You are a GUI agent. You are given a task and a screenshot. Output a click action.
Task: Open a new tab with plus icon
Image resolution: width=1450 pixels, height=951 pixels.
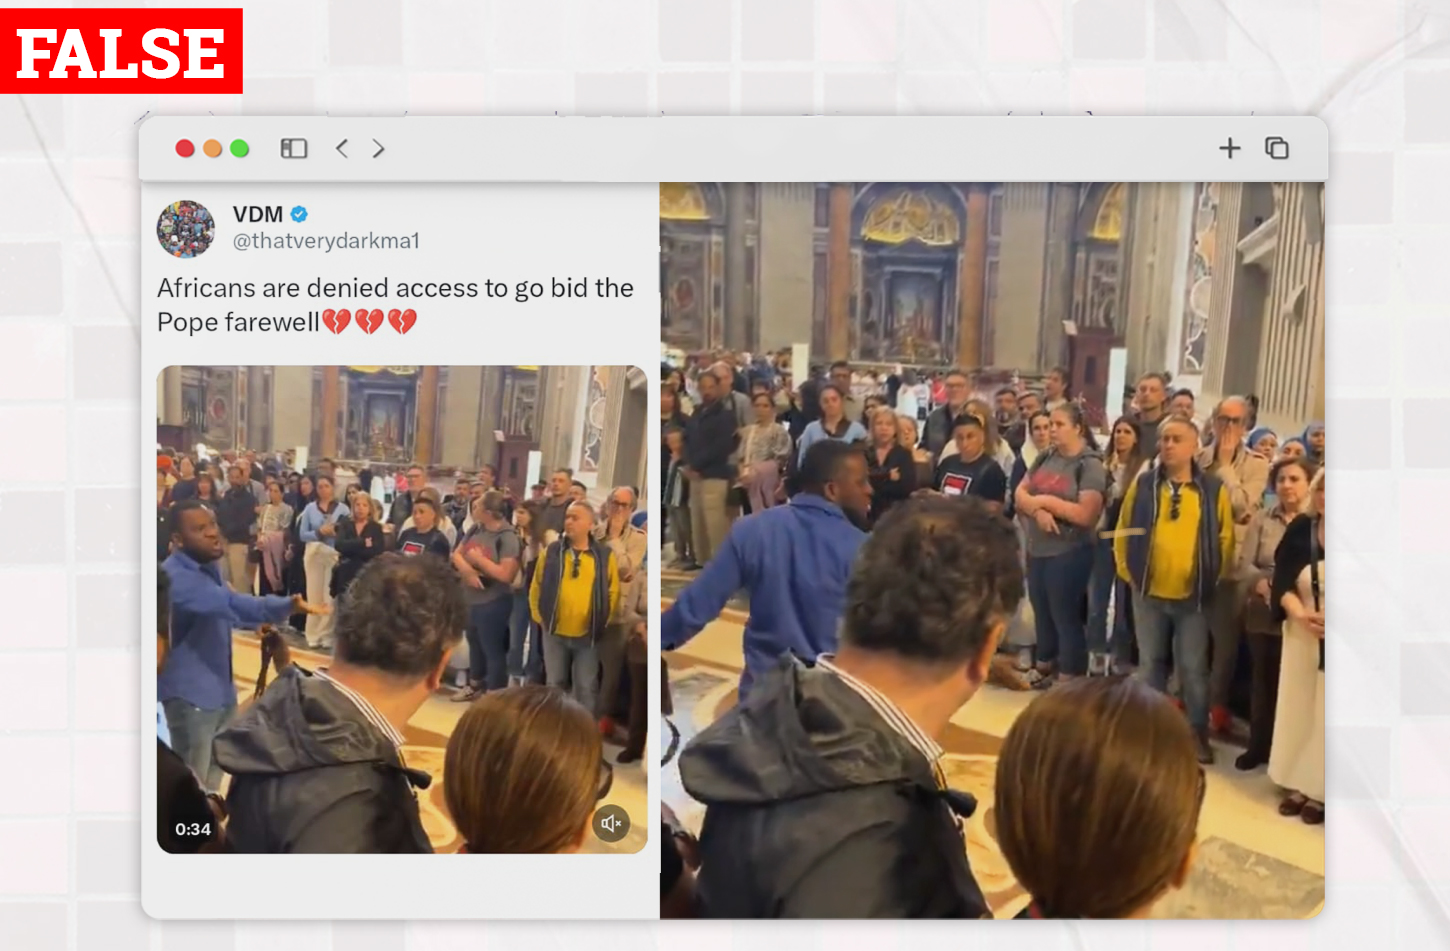[1230, 148]
